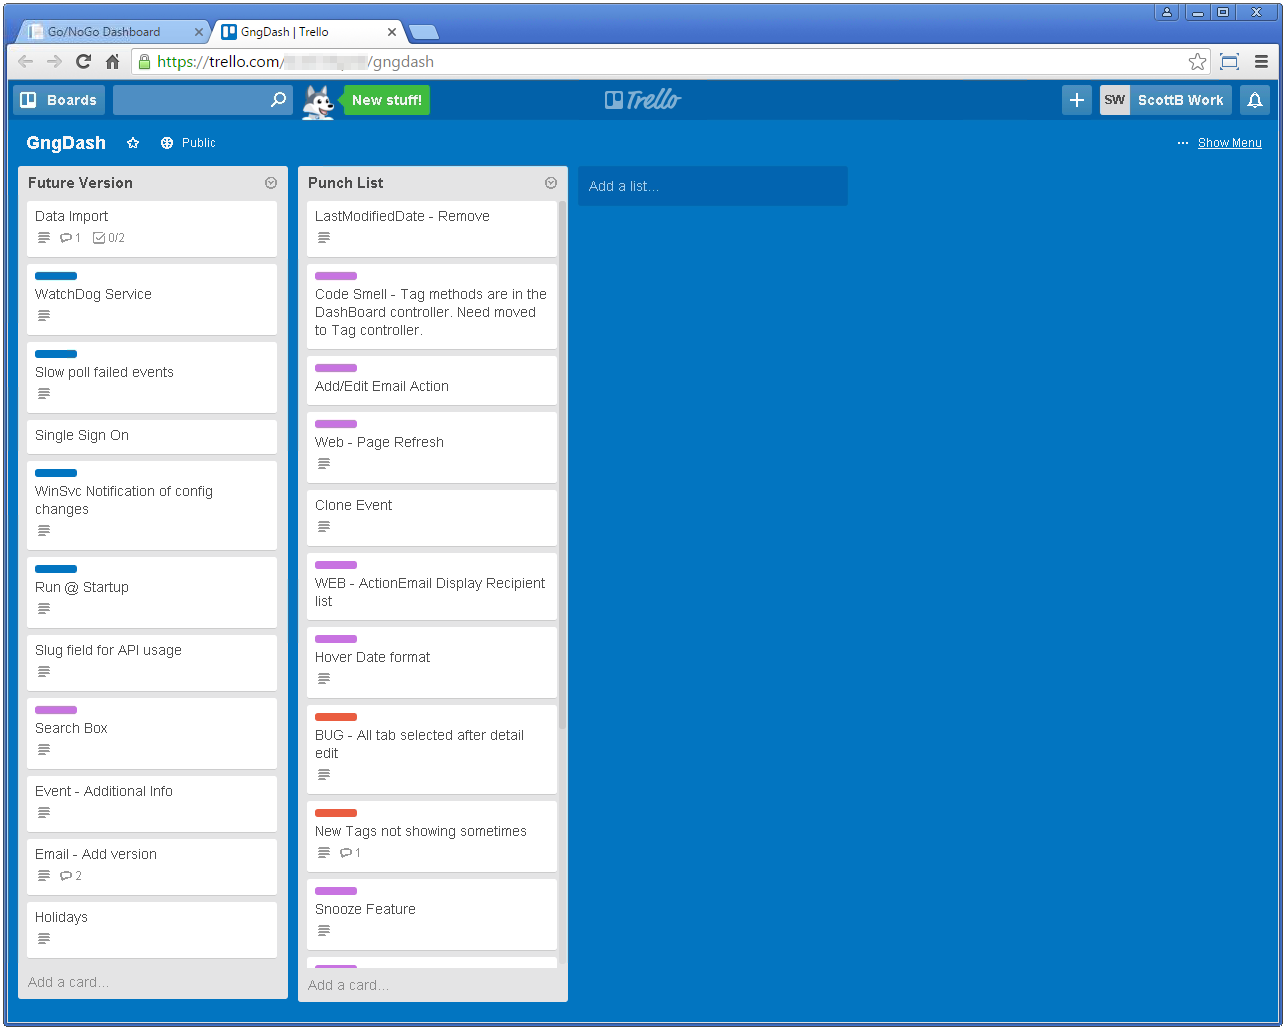Star the GngDash board

coord(133,143)
